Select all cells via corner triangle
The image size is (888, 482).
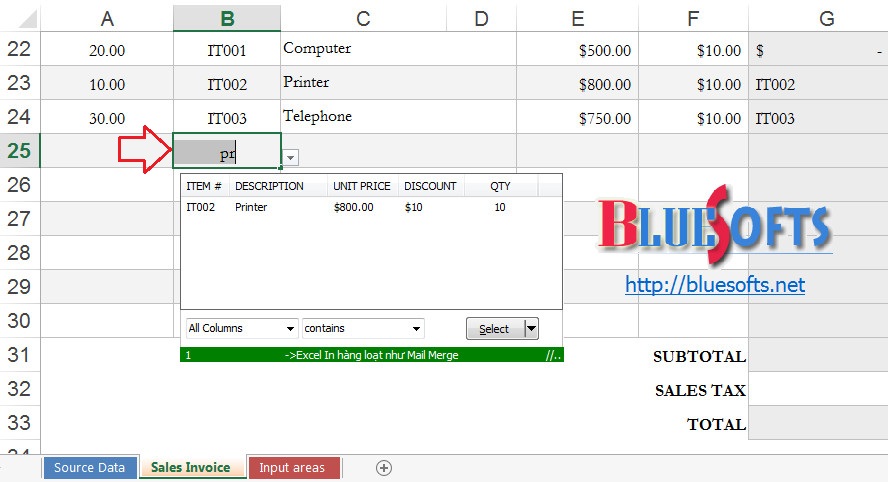point(27,19)
